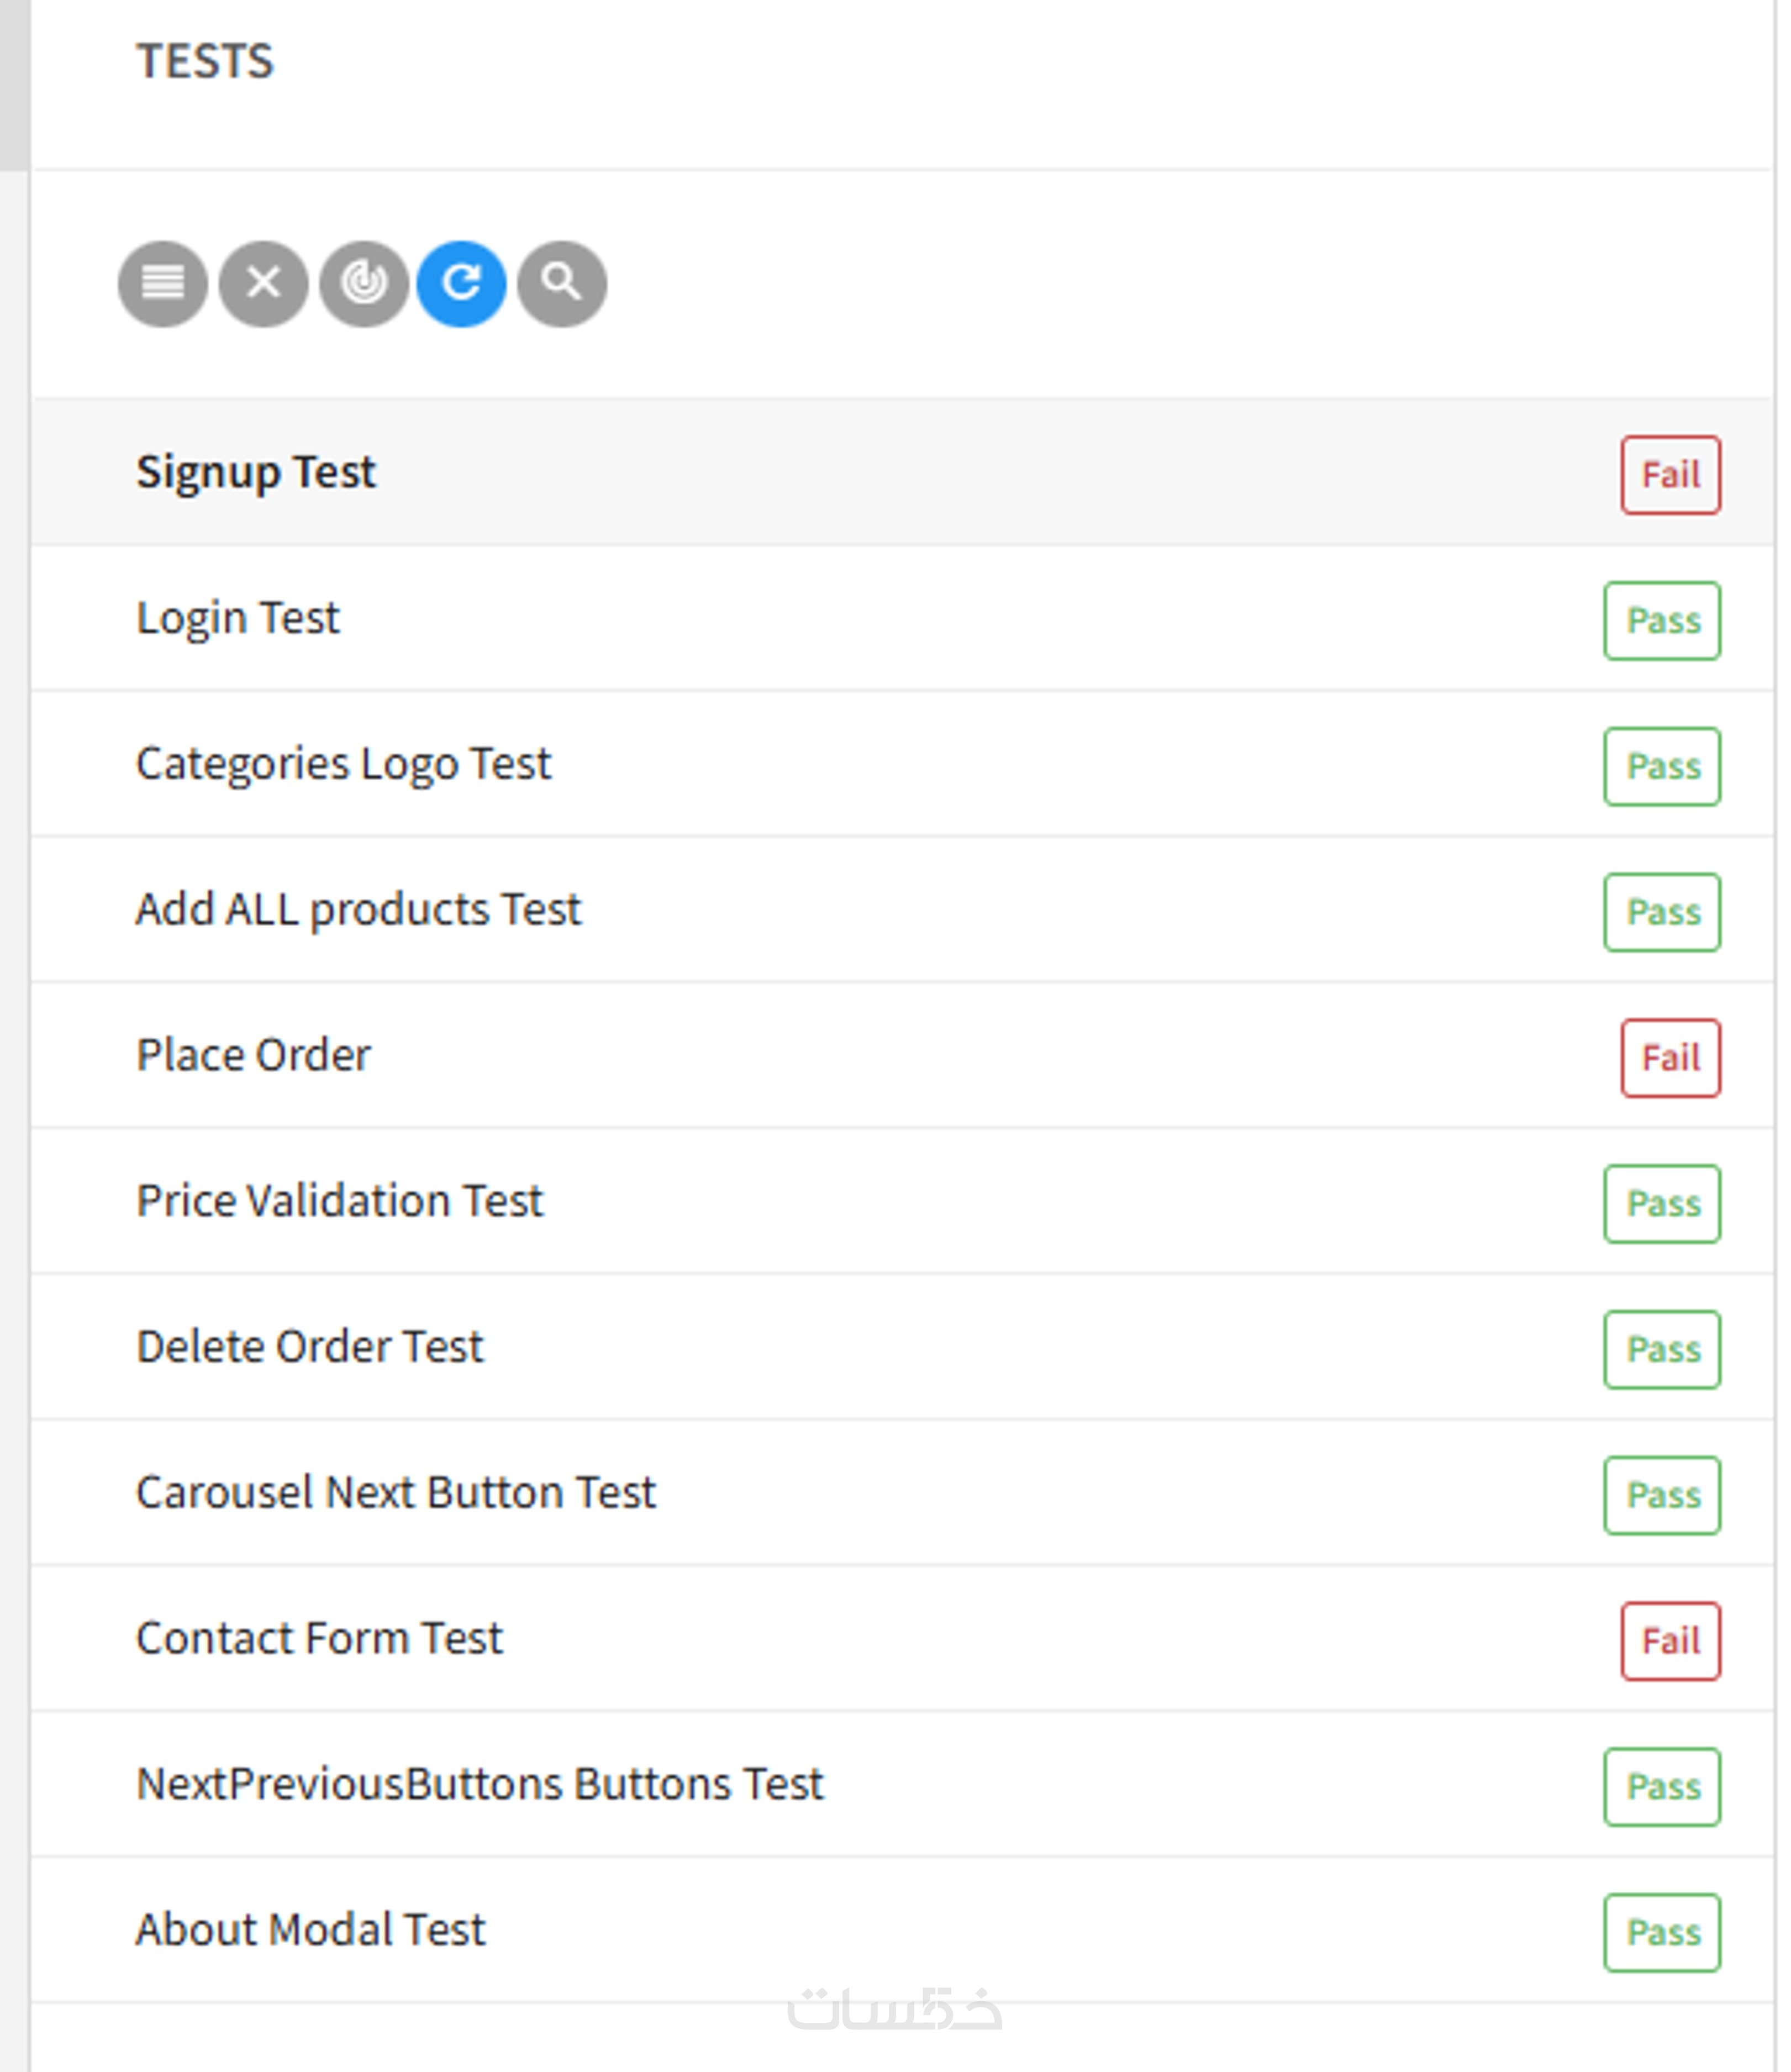Select Contact Form Test

319,1639
